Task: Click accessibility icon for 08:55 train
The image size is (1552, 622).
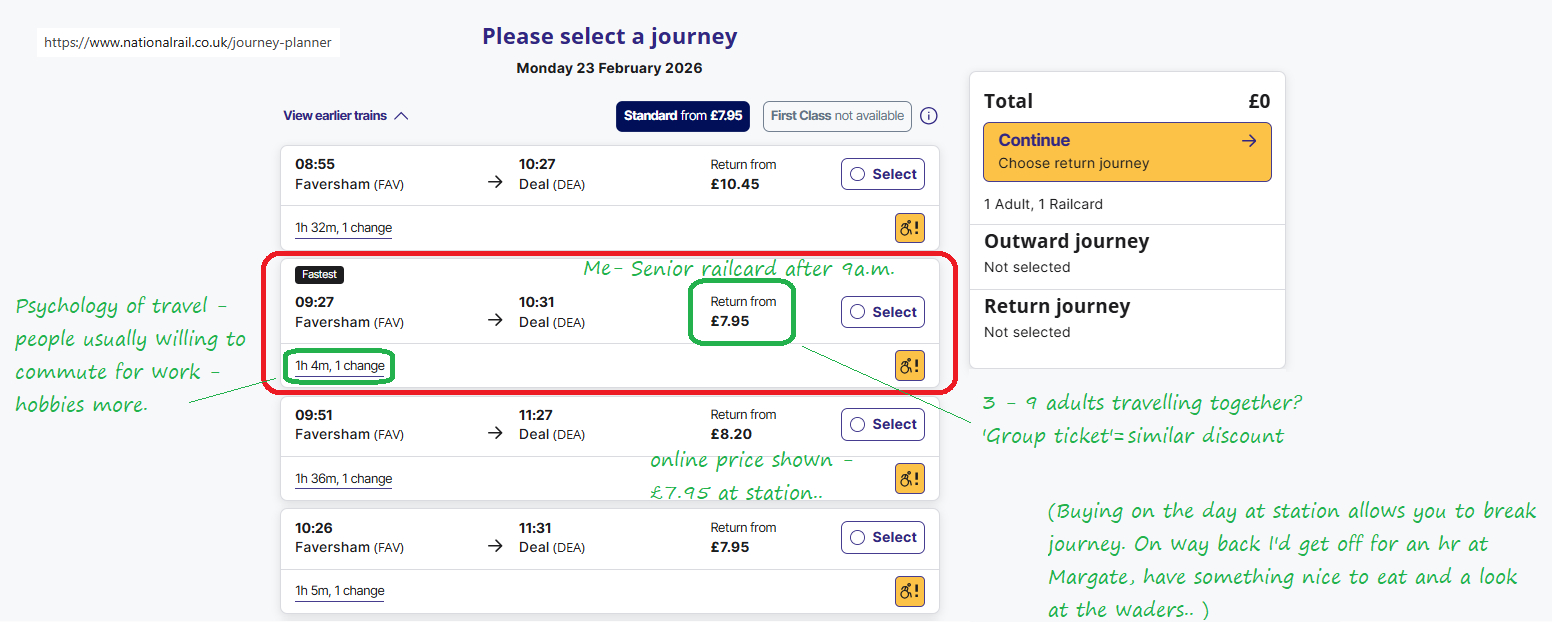Action: [909, 228]
